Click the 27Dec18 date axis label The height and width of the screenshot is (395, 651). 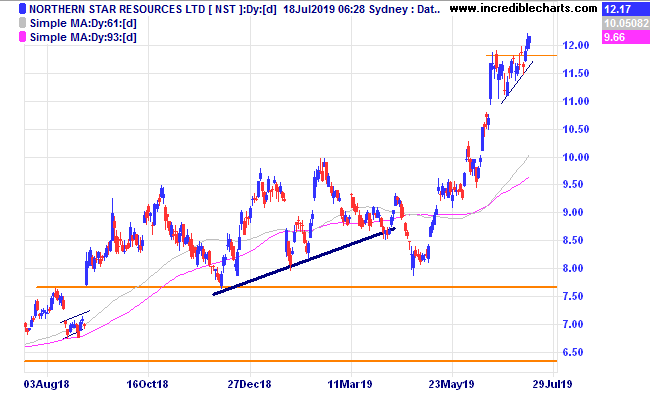[x=249, y=384]
